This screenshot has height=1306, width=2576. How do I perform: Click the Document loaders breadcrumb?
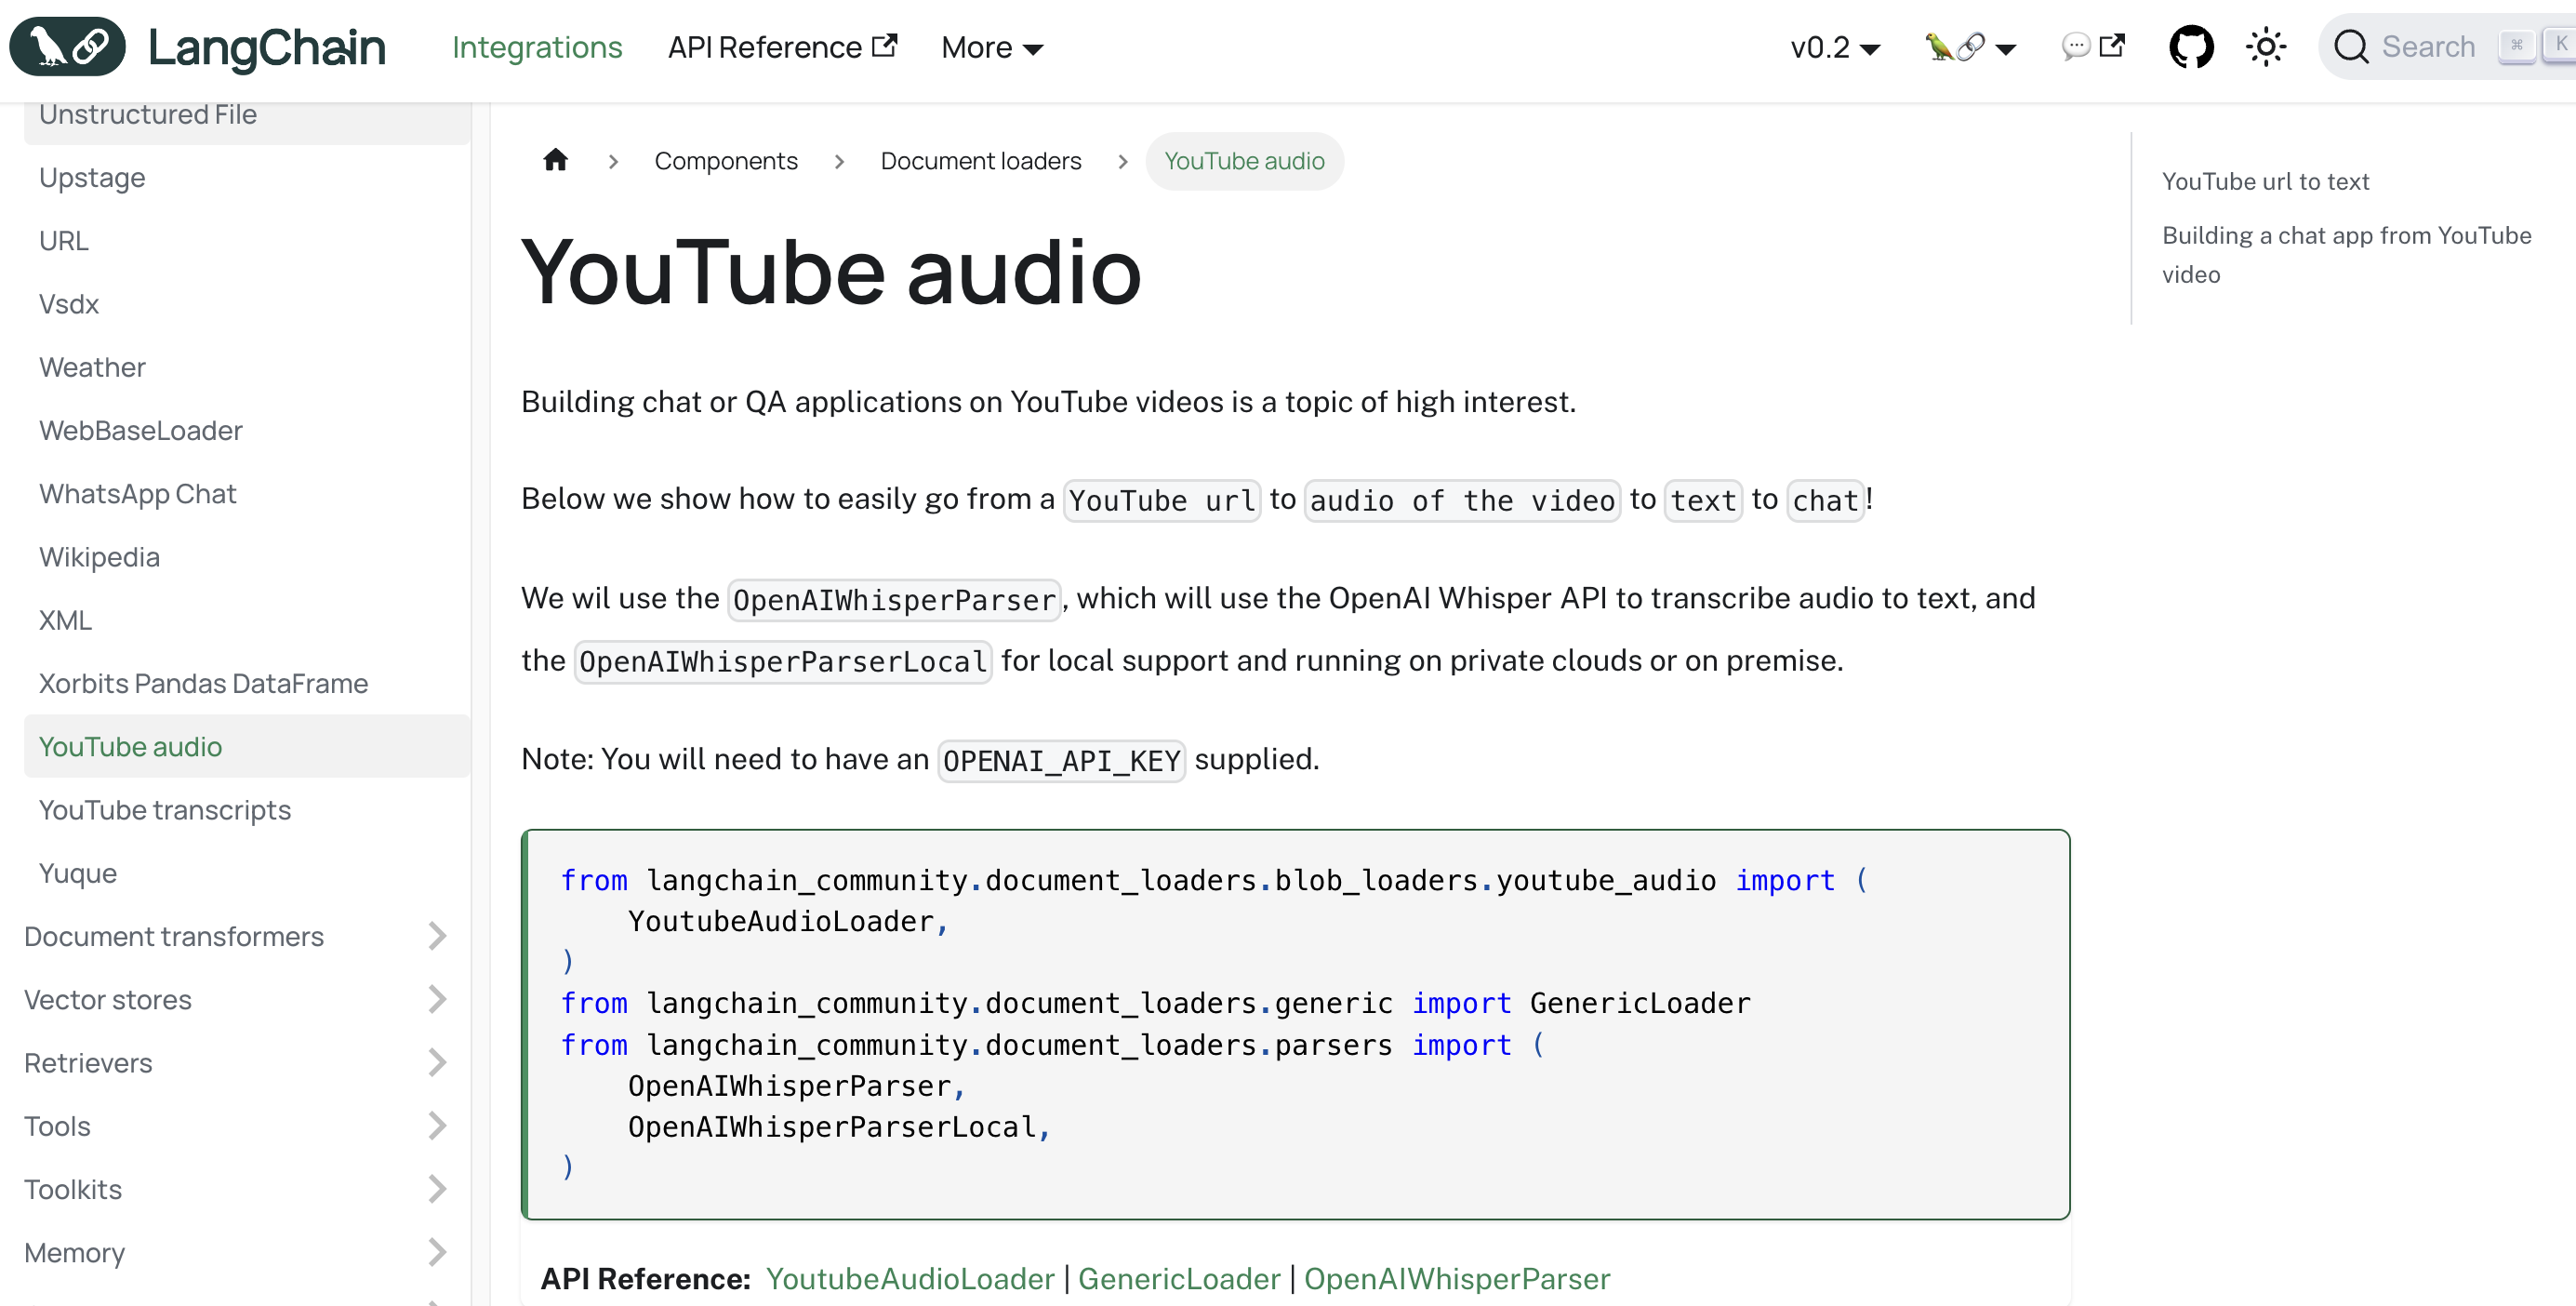click(980, 161)
